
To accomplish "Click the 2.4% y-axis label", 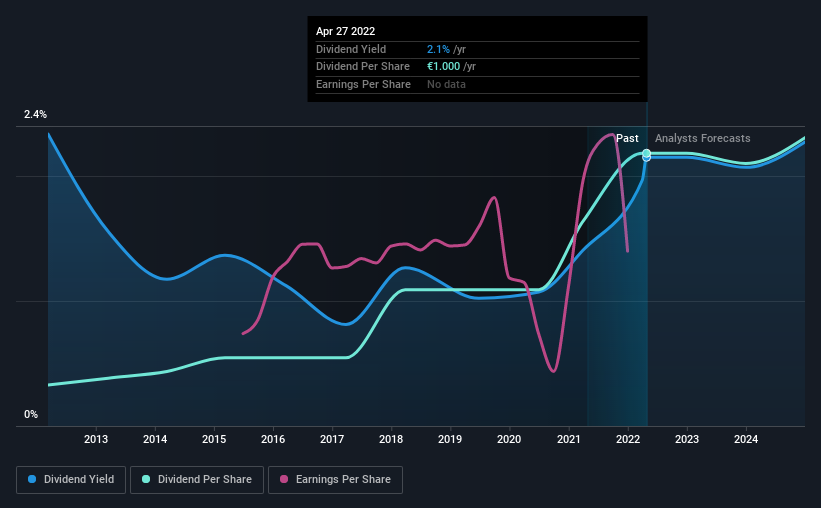I will click(35, 114).
